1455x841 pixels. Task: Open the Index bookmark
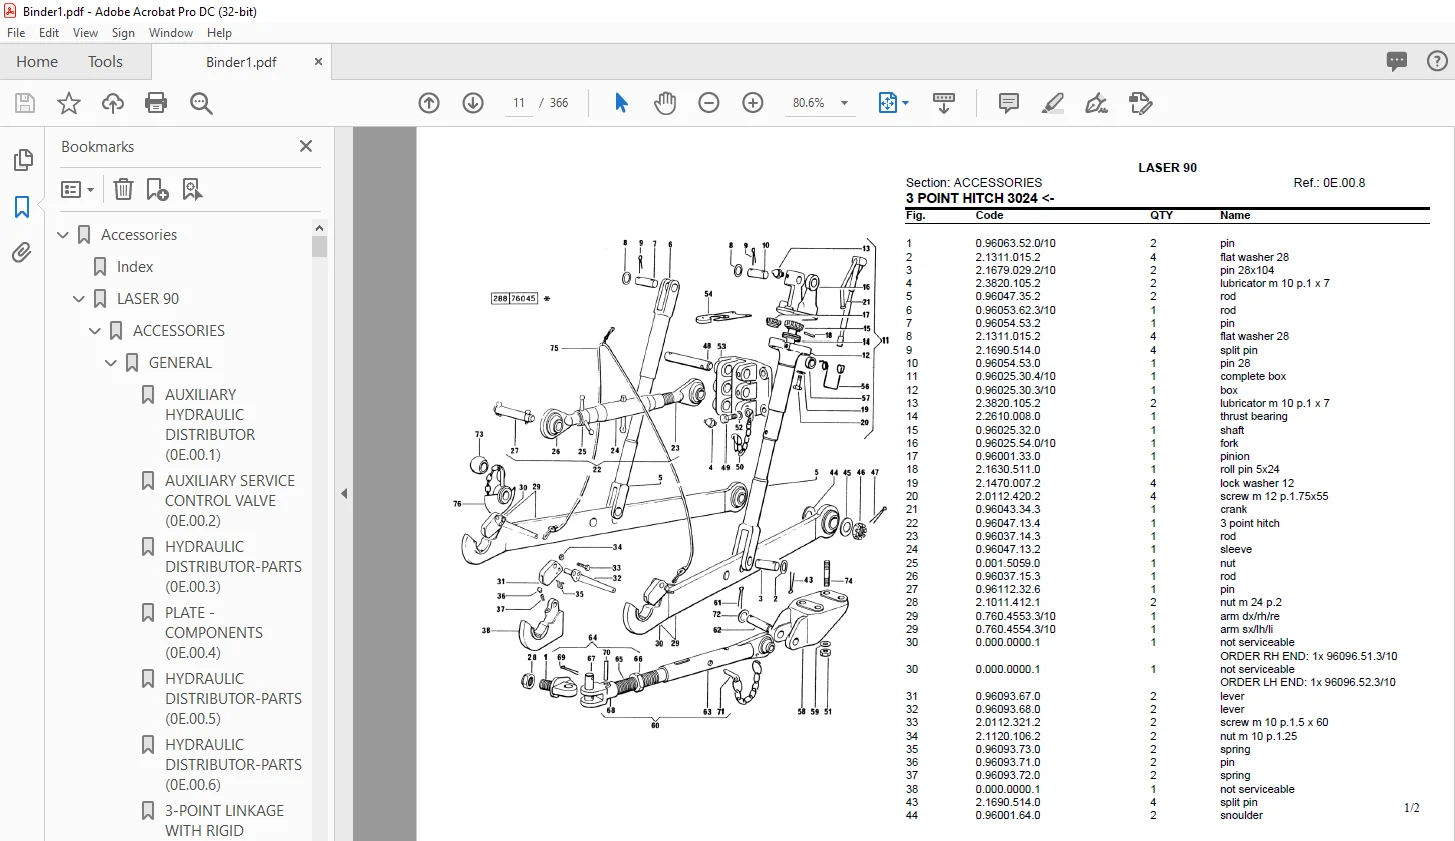click(135, 267)
